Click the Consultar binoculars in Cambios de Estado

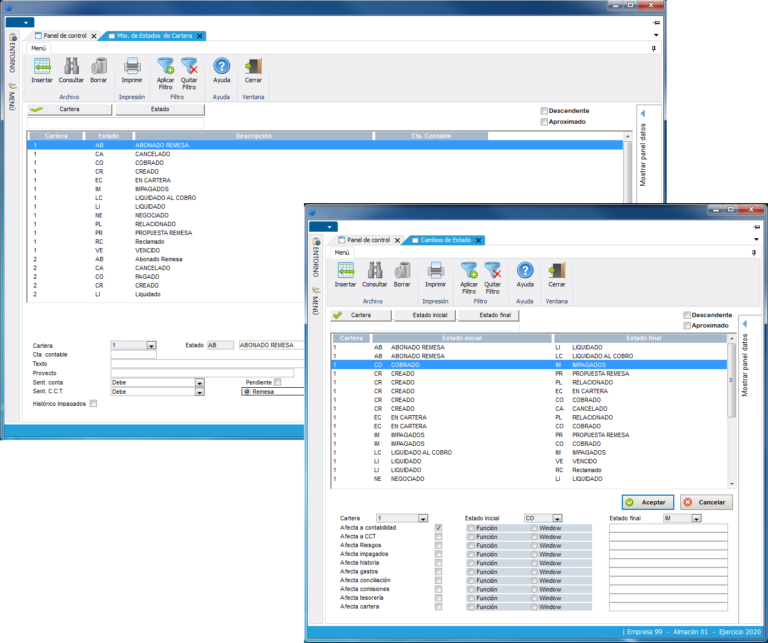[x=374, y=271]
